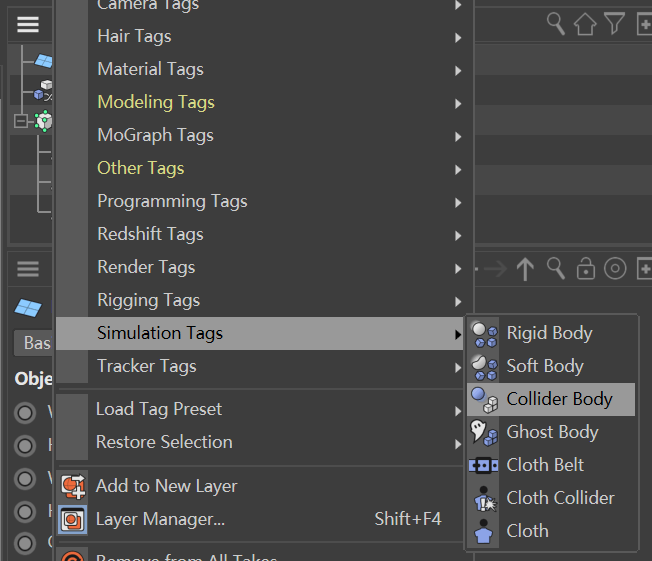Click the Ghost Body ghost icon
This screenshot has width=652, height=561.
(x=484, y=432)
